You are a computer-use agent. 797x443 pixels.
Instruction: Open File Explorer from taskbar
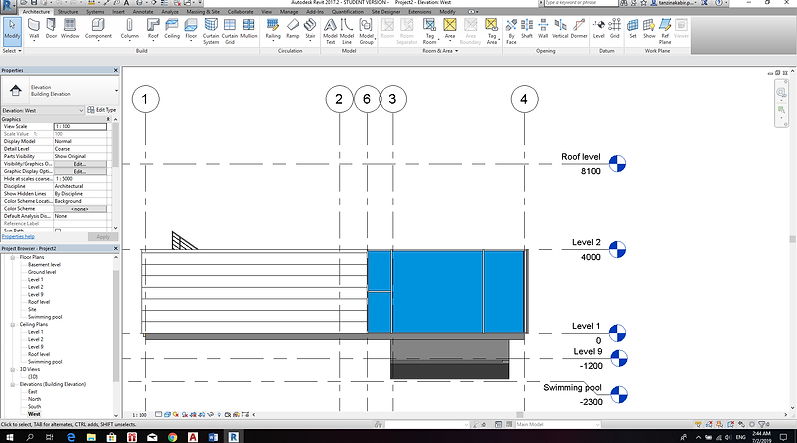(91, 437)
